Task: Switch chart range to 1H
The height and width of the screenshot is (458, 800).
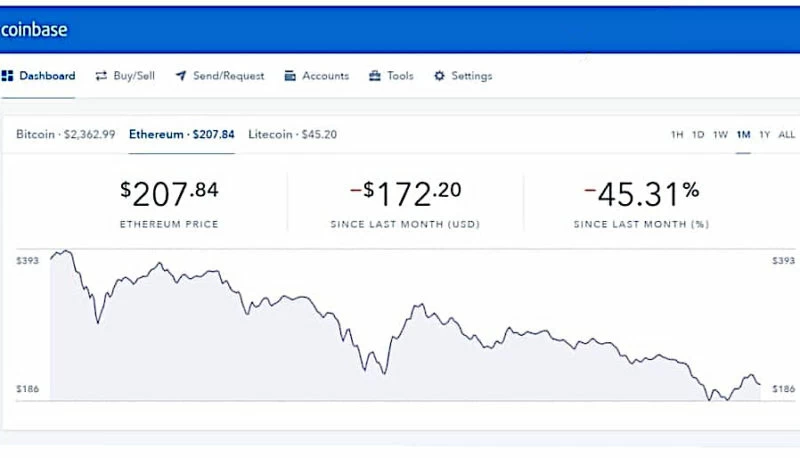Action: pyautogui.click(x=677, y=135)
